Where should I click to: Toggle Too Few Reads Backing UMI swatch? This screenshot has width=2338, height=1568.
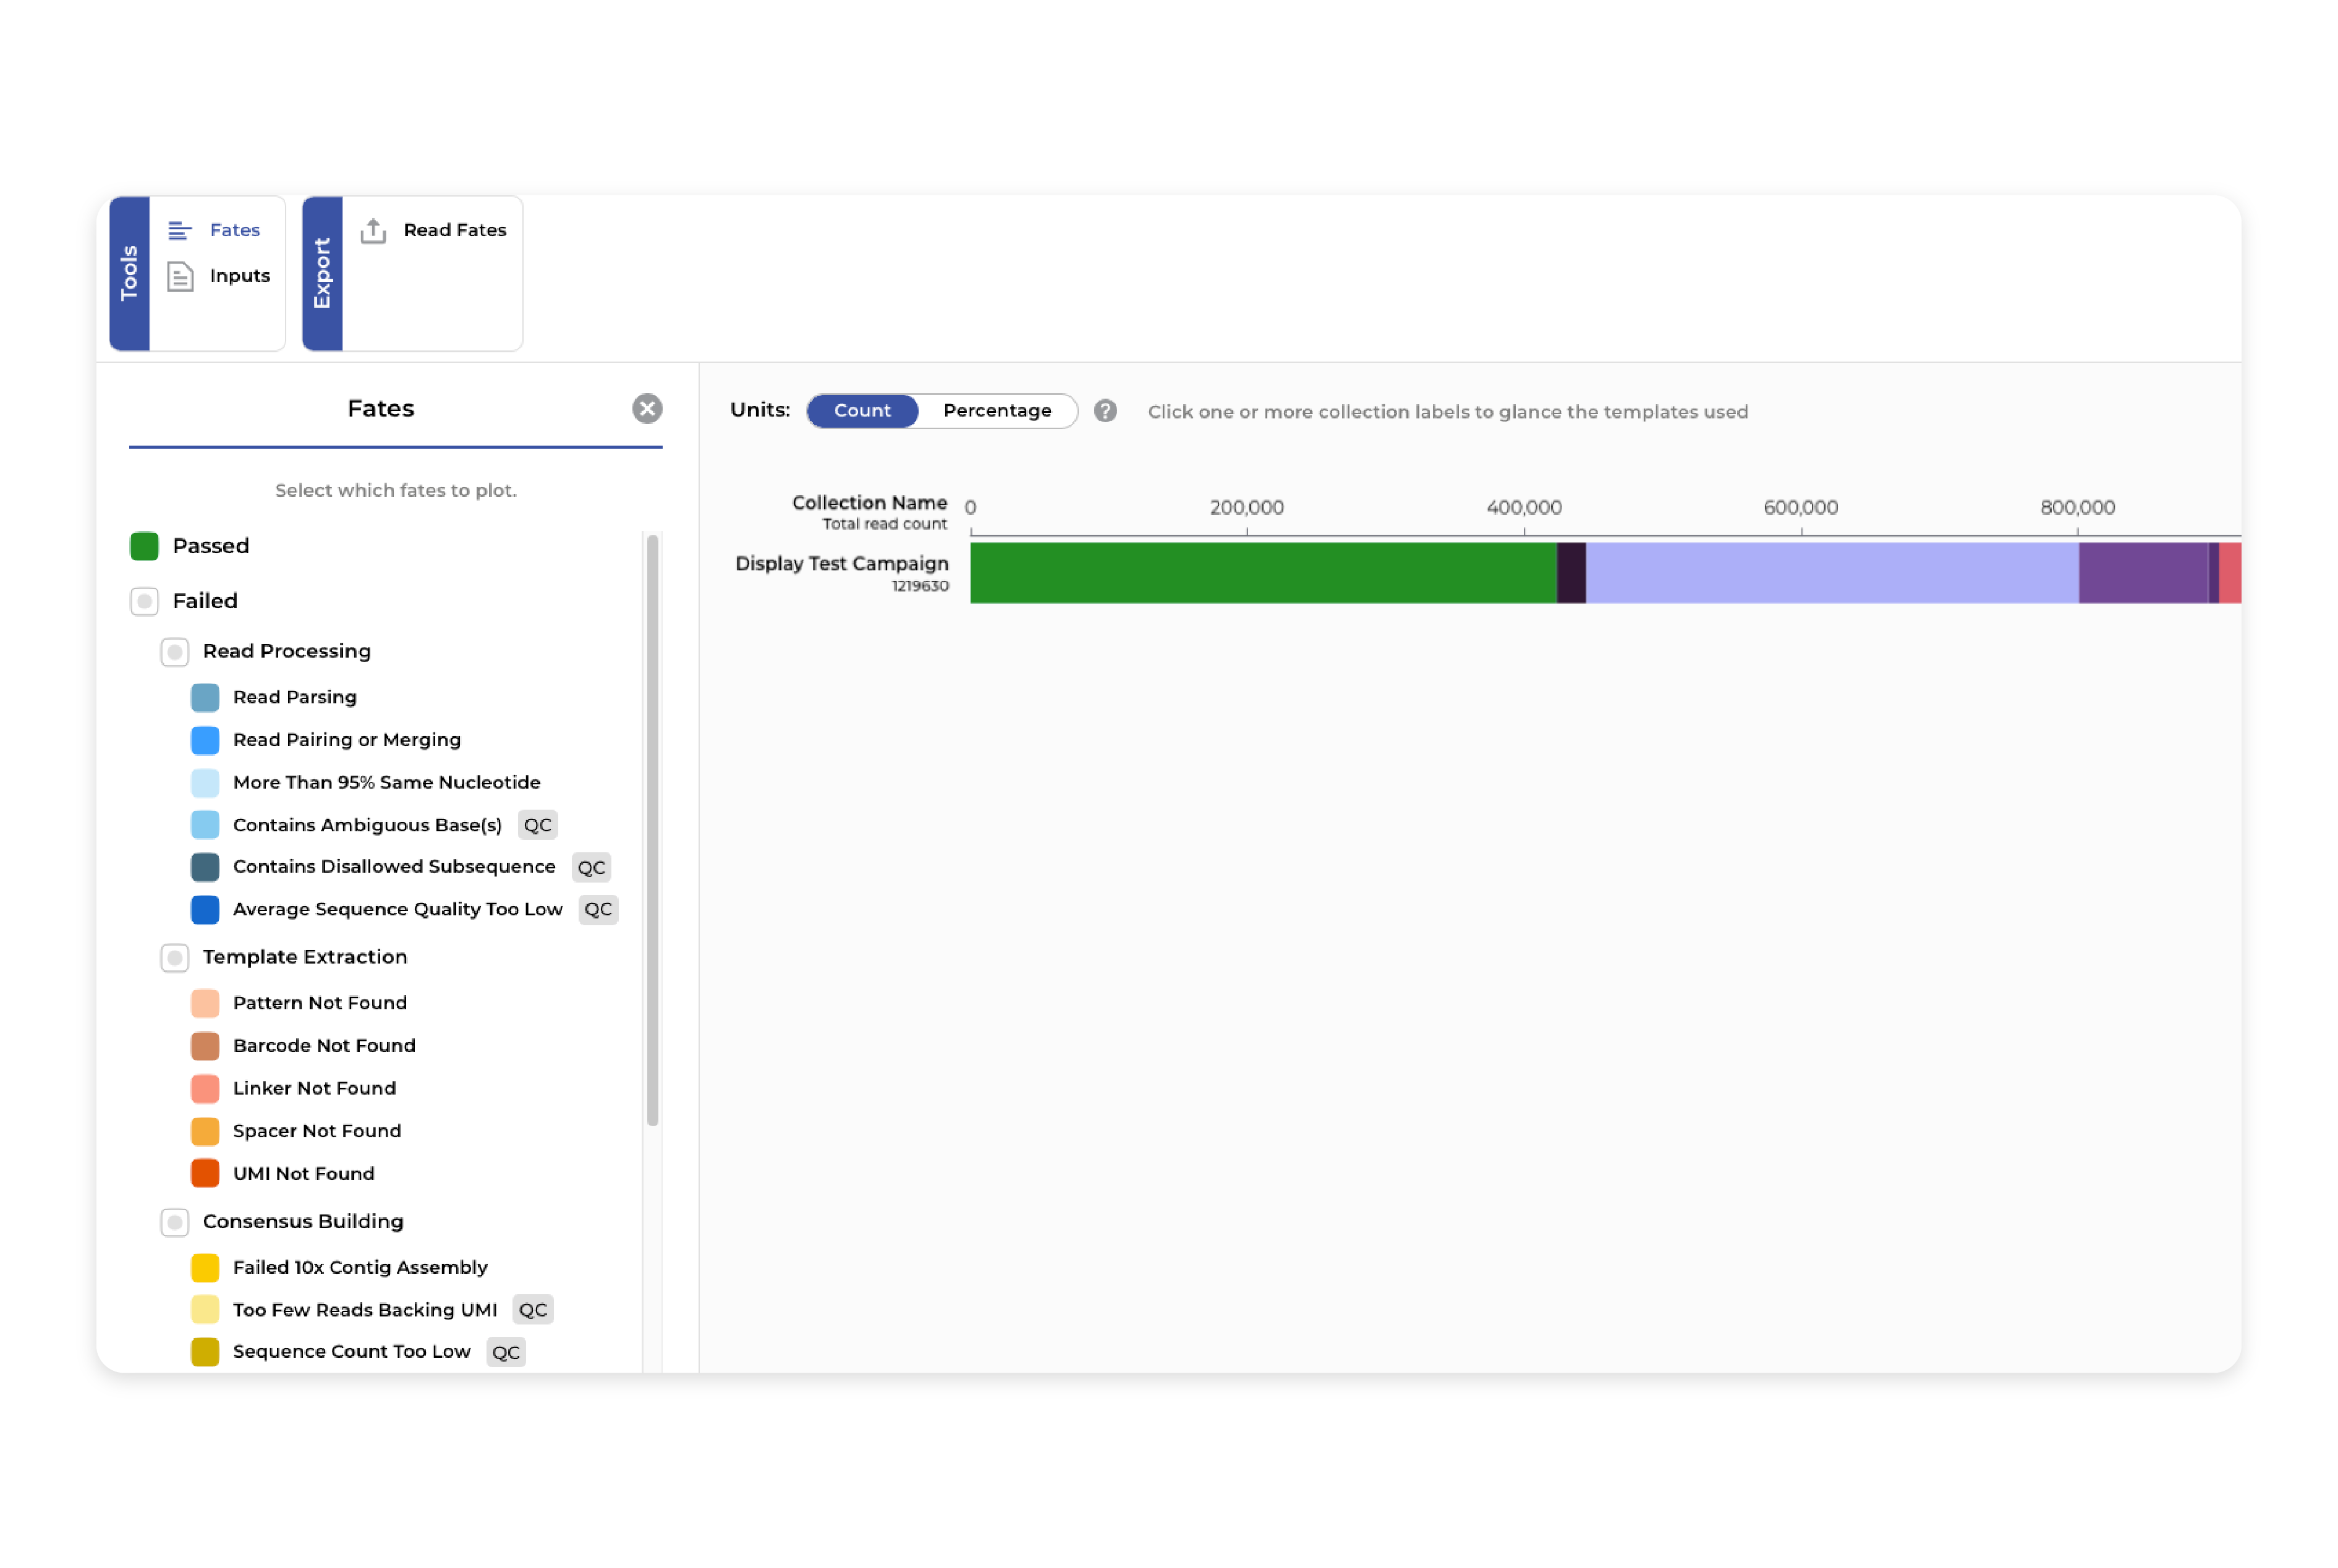click(205, 1310)
